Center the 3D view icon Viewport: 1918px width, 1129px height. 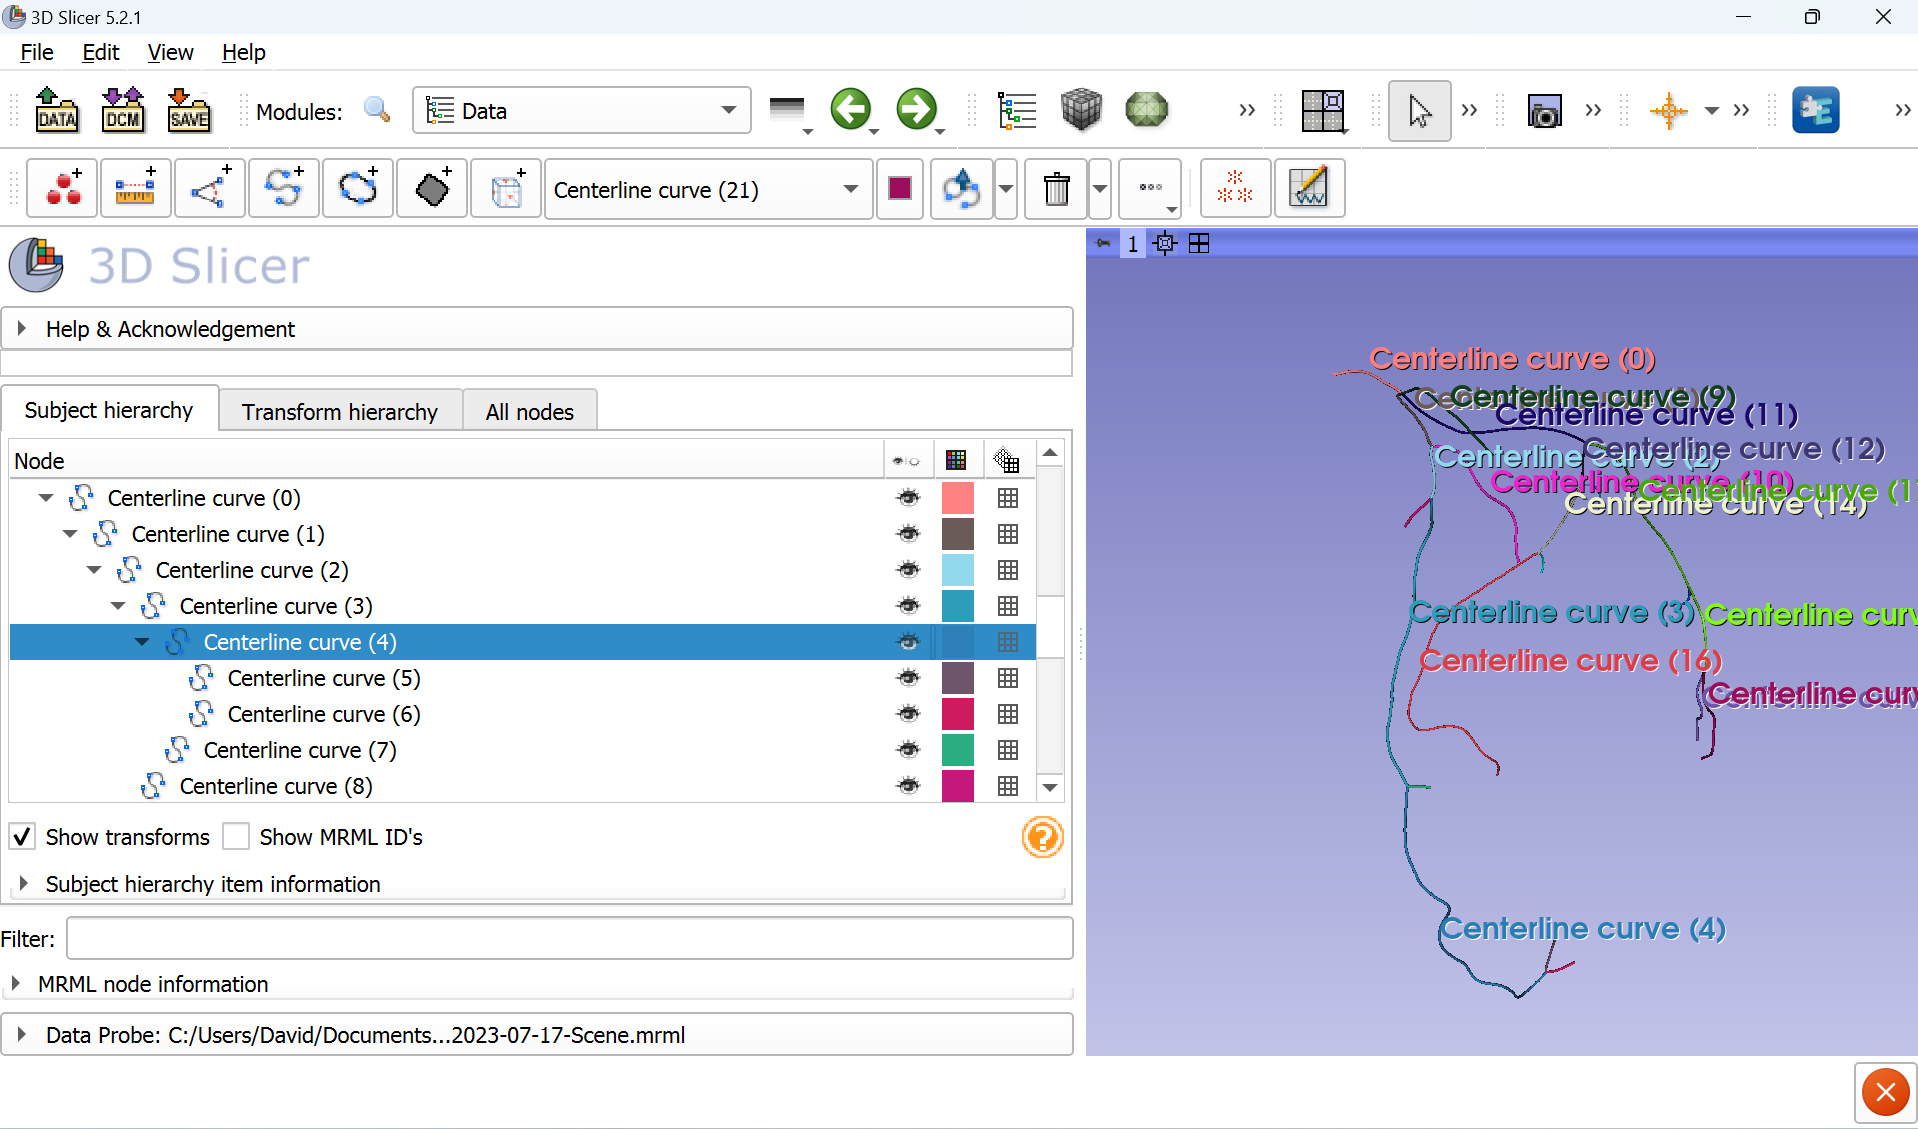[1165, 243]
